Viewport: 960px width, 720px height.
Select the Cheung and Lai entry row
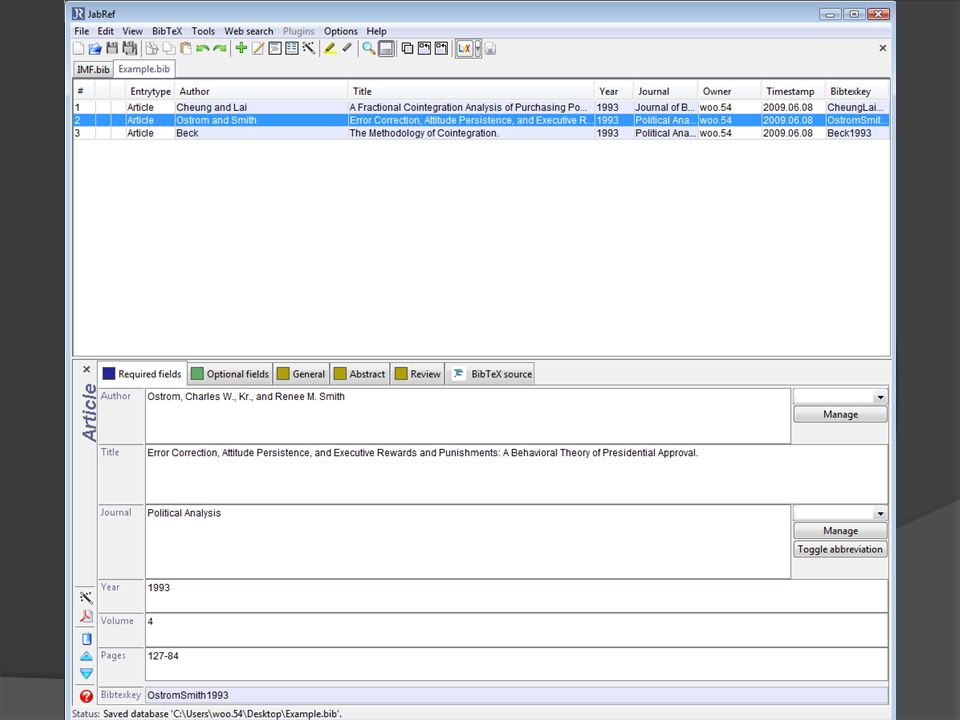481,107
